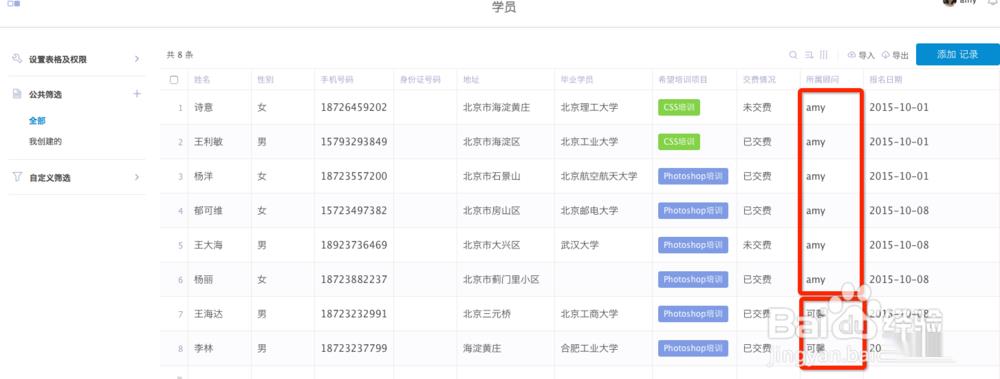Click the address 北京市蓟门里小区
The width and height of the screenshot is (1000, 379).
click(501, 279)
